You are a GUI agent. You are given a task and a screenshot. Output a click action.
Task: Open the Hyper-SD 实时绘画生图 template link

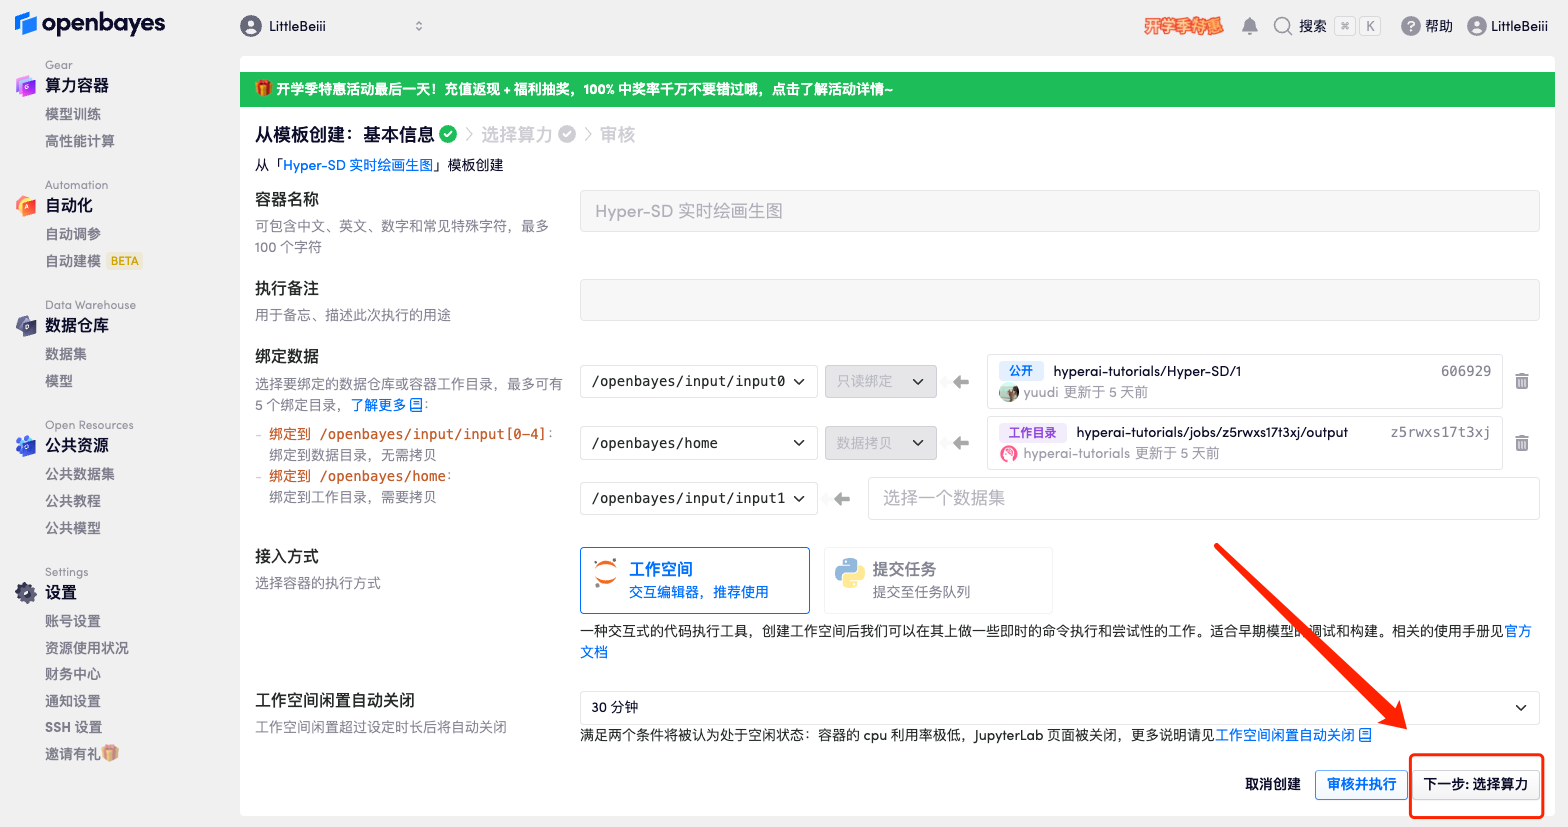(x=358, y=165)
